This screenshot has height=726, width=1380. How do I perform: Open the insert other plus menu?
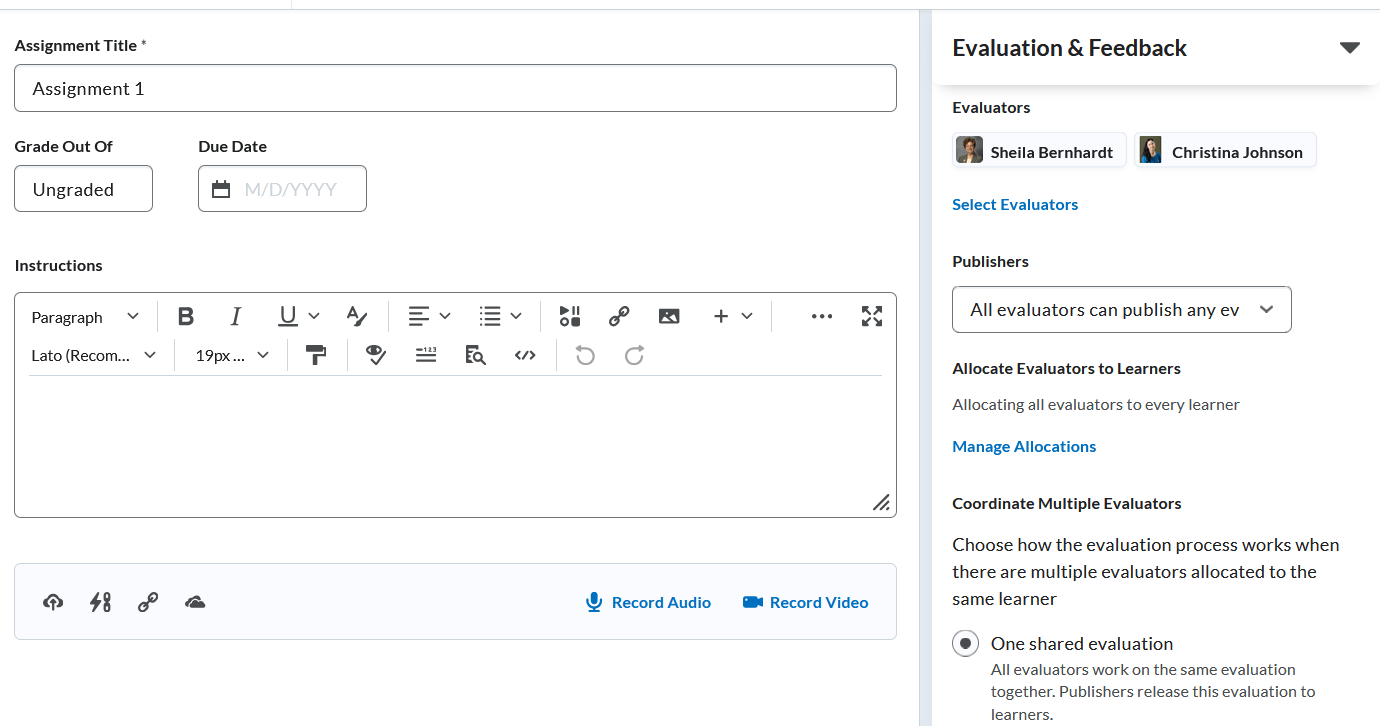click(x=732, y=317)
